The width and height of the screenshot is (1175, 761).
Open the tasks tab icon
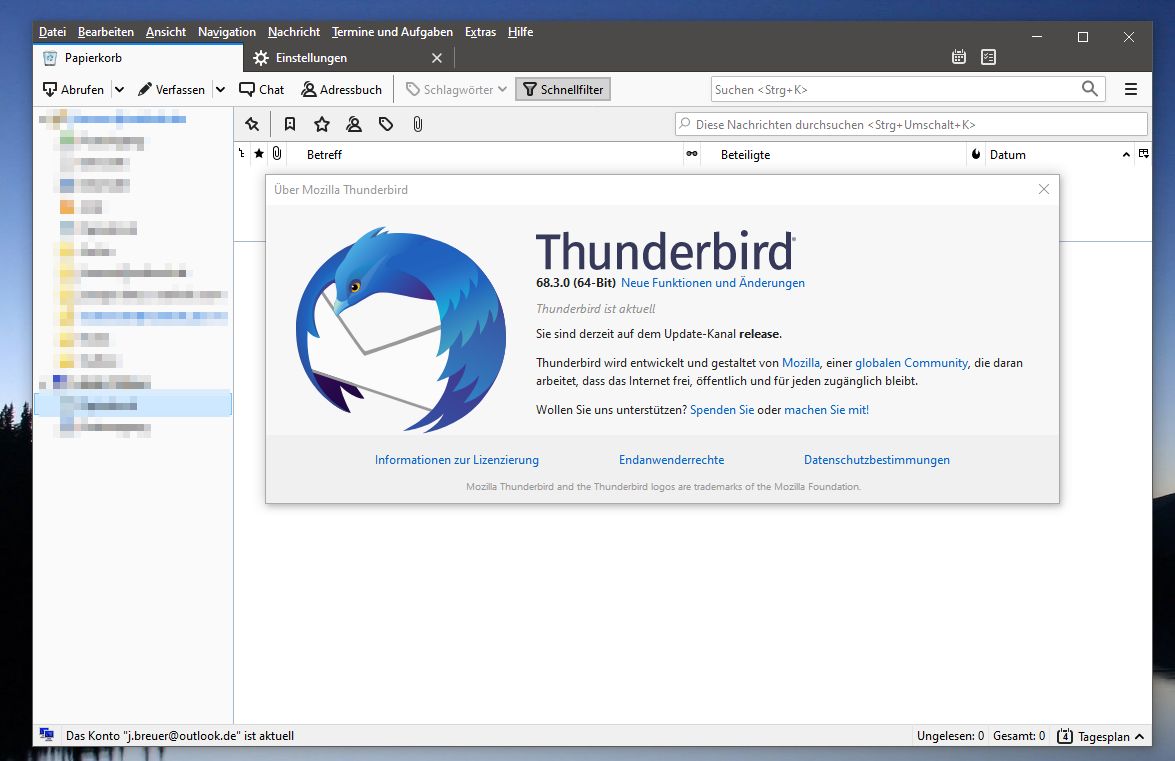point(988,57)
